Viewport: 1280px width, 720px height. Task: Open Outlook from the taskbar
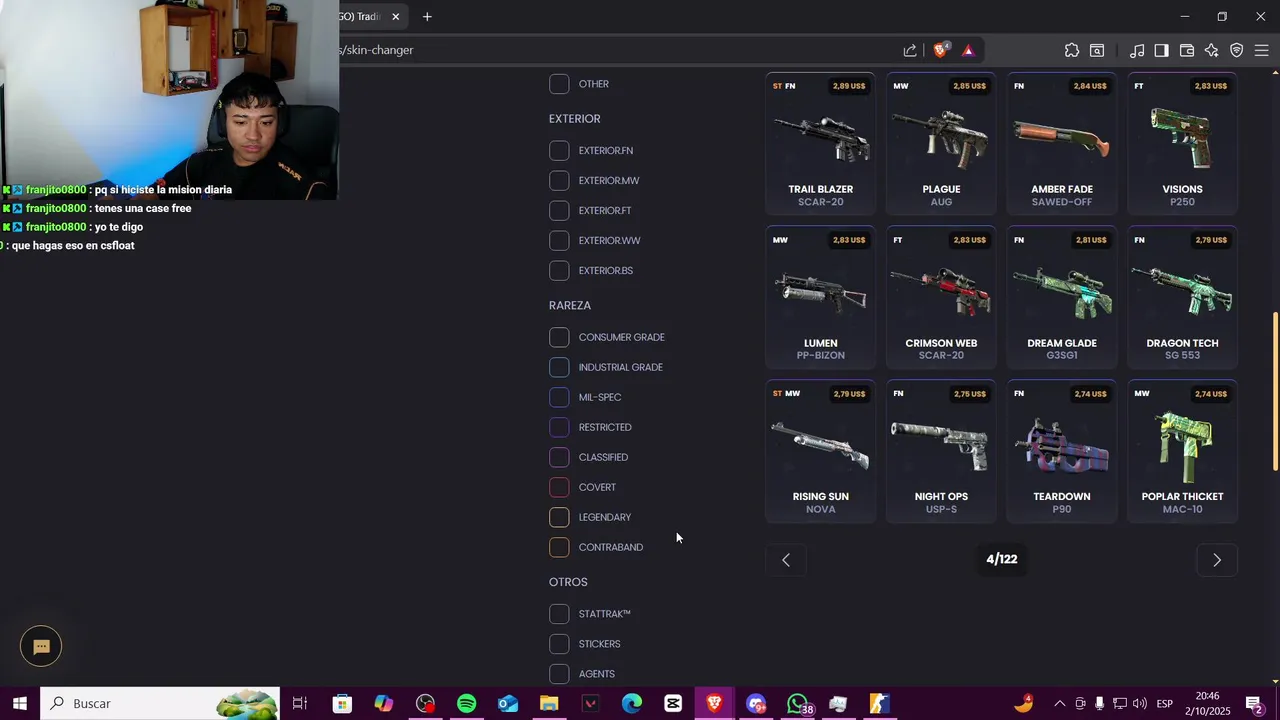coord(508,704)
